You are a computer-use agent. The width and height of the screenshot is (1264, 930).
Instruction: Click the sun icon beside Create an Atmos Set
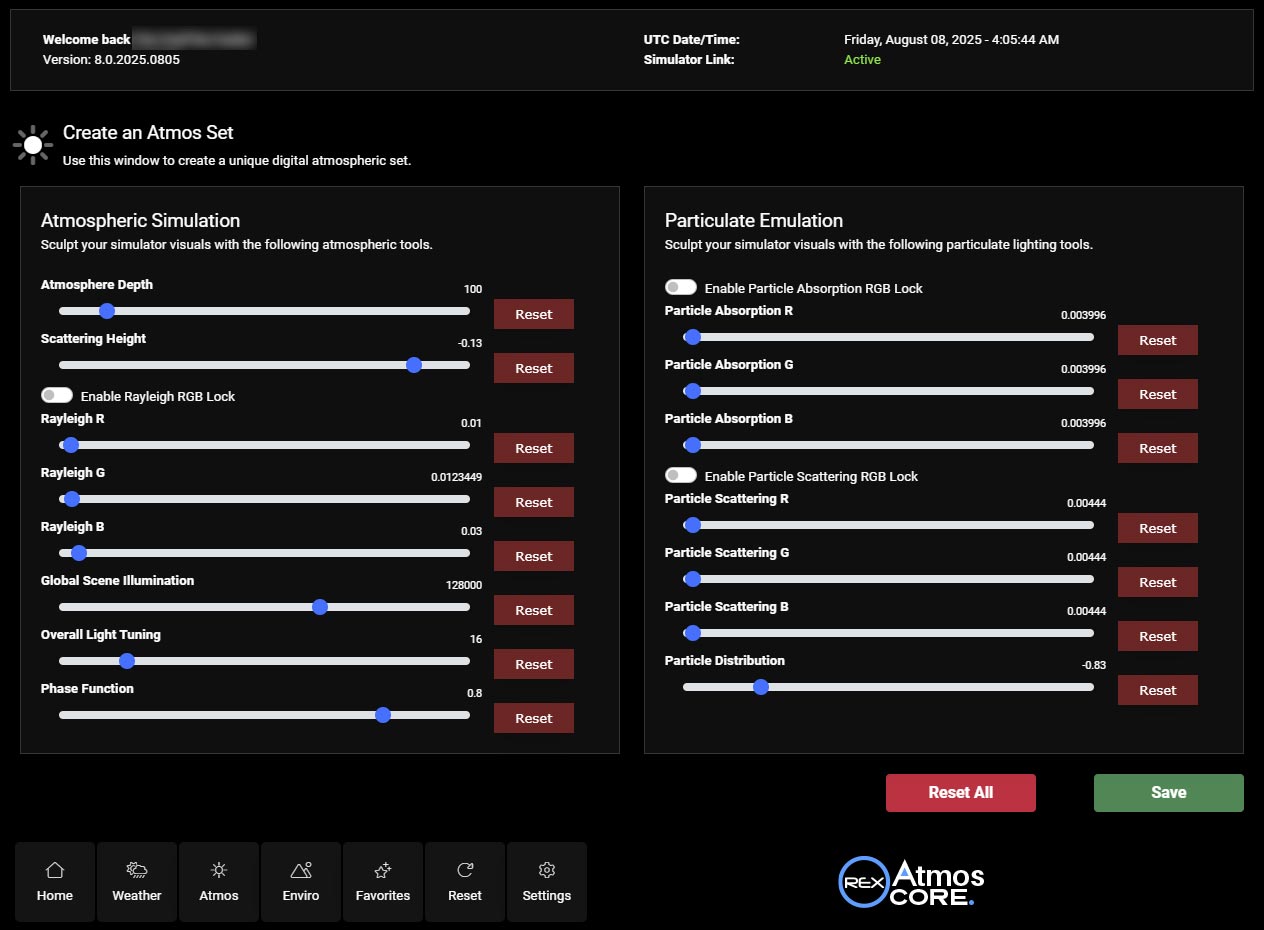pos(32,144)
